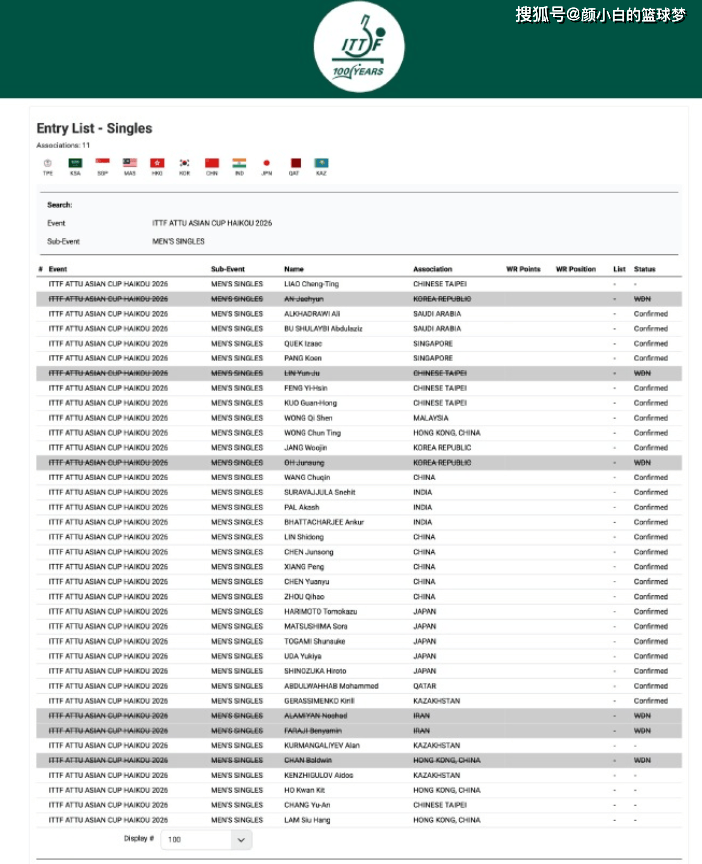Click the Singapore SGP flag icon
Viewport: 702px width, 864px height.
(102, 163)
